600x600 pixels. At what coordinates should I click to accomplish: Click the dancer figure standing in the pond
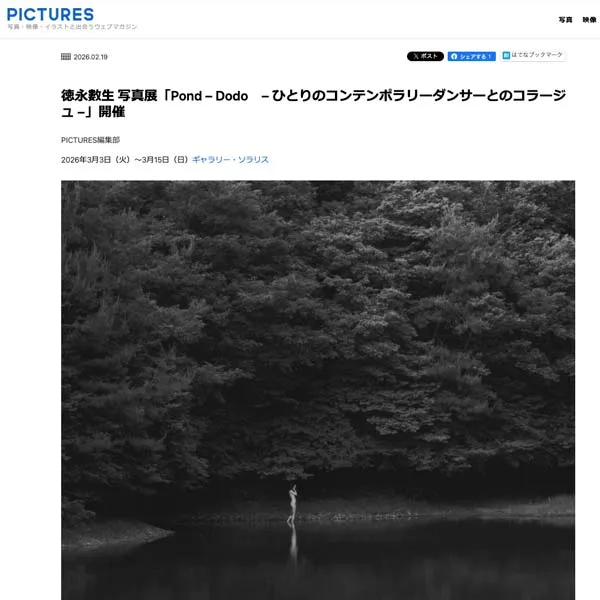coord(292,503)
